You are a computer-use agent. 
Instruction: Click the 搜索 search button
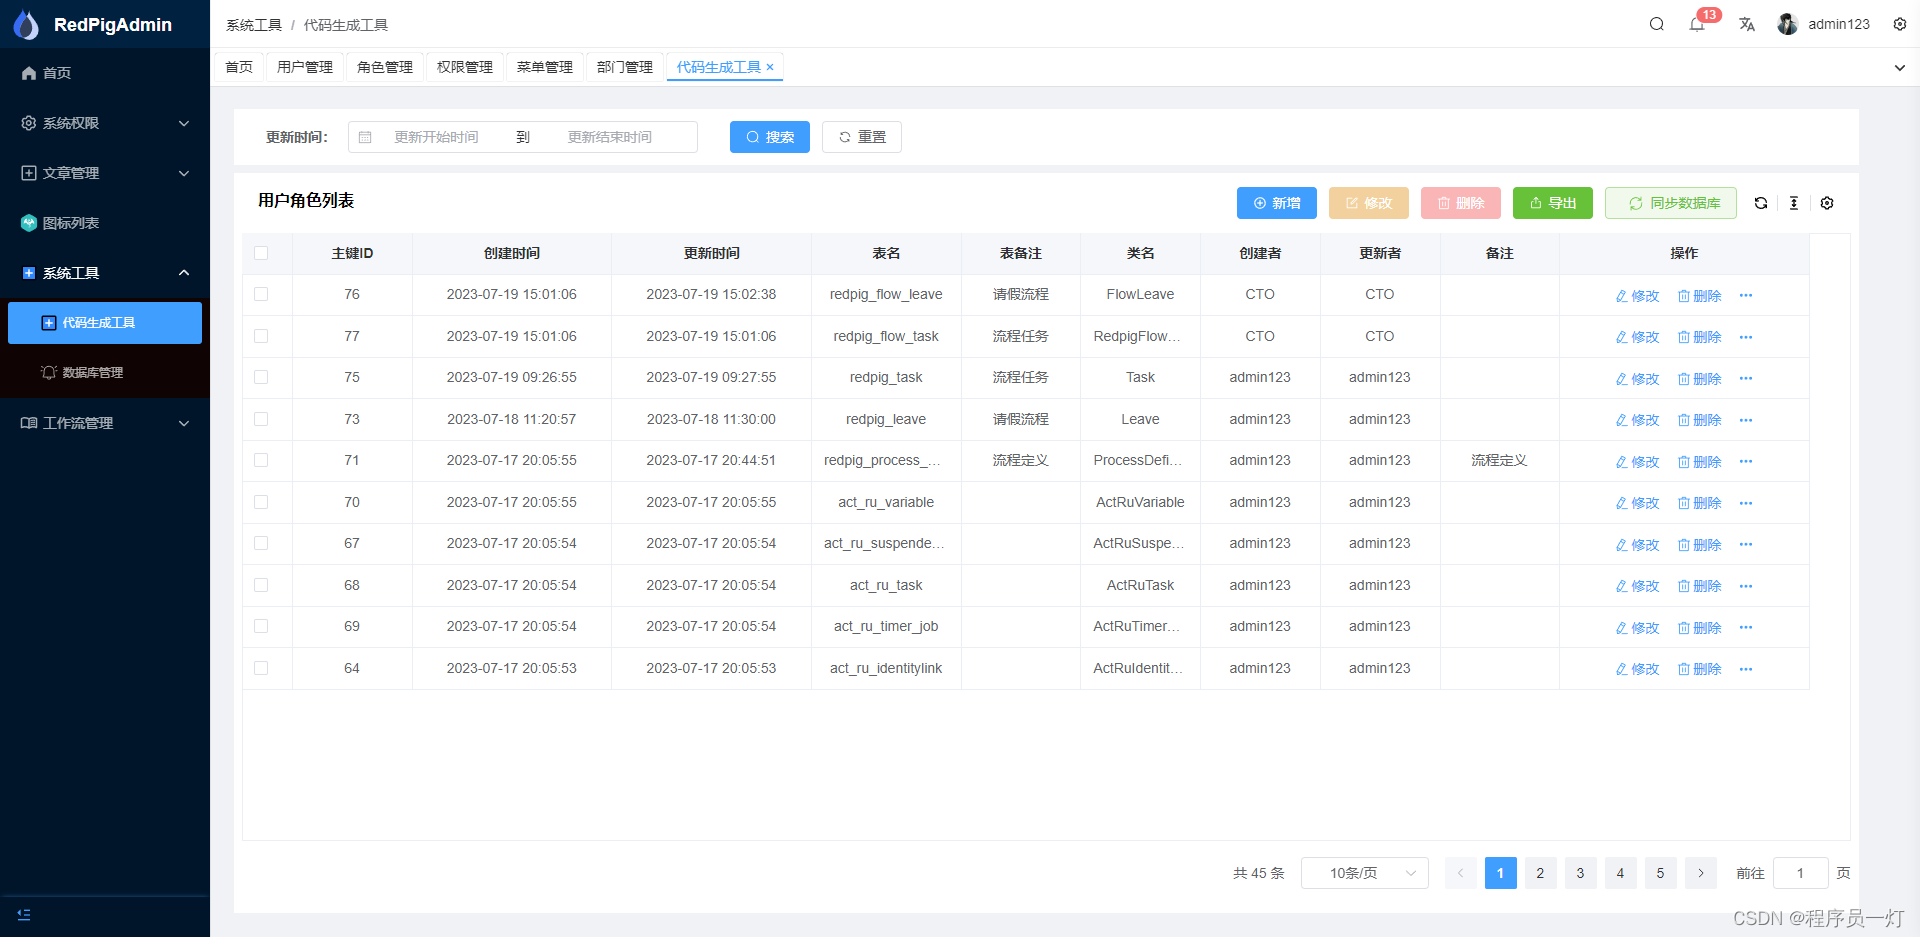[x=770, y=137]
